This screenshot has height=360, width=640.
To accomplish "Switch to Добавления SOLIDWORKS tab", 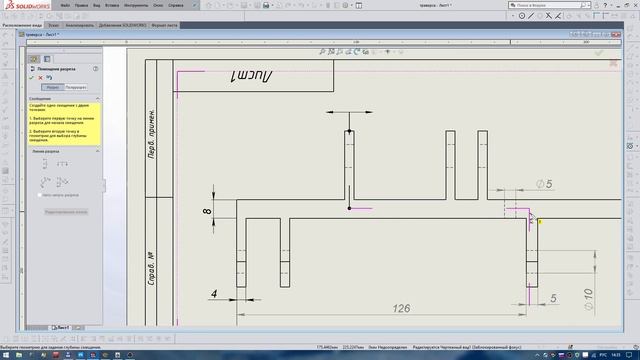I will (122, 25).
